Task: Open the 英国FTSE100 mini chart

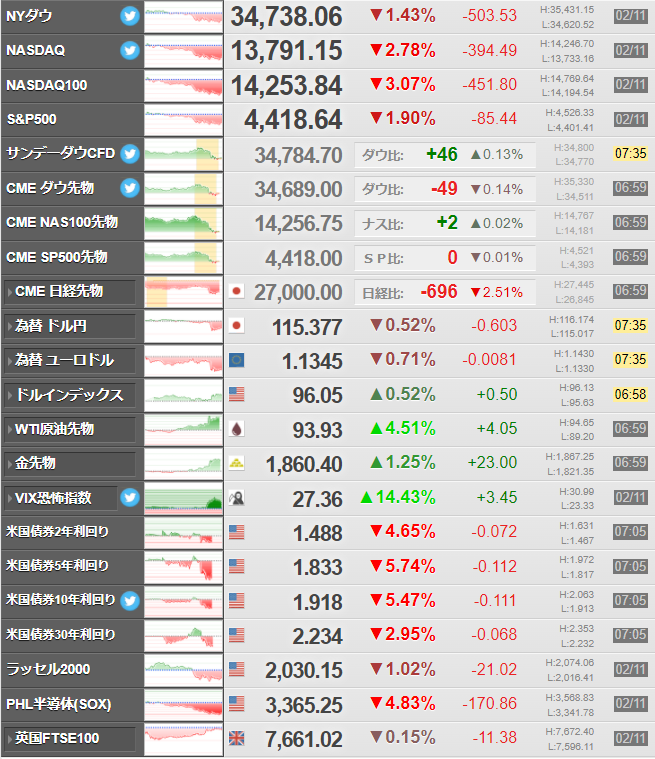Action: pyautogui.click(x=183, y=739)
